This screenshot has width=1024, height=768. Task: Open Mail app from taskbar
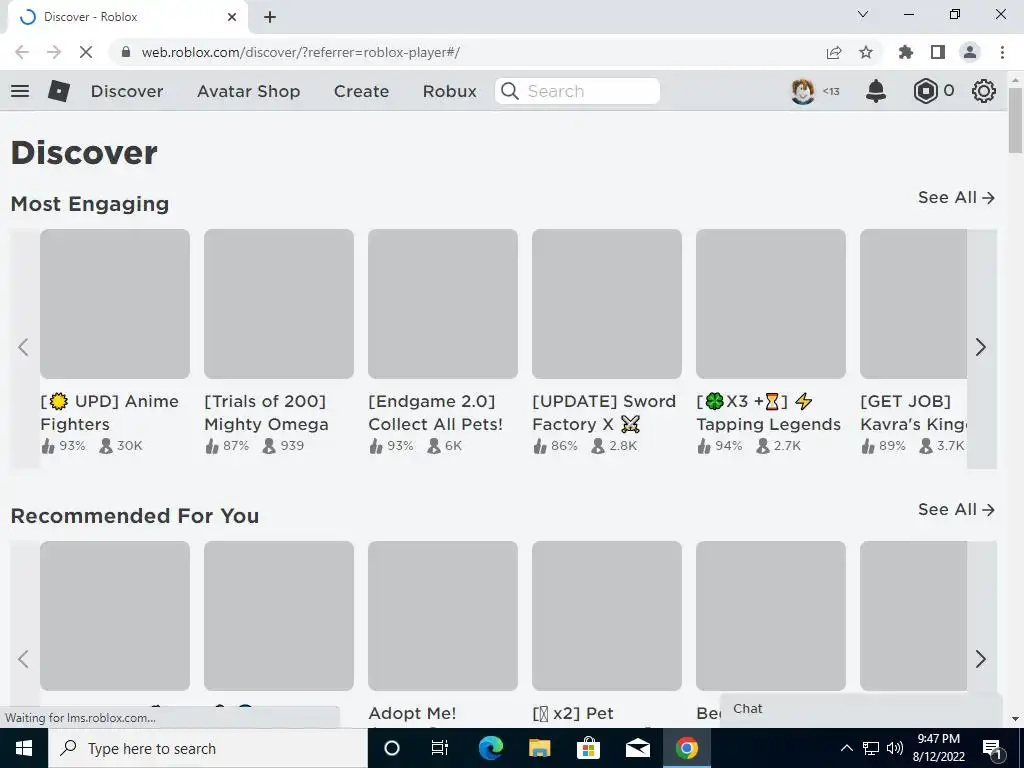(637, 748)
